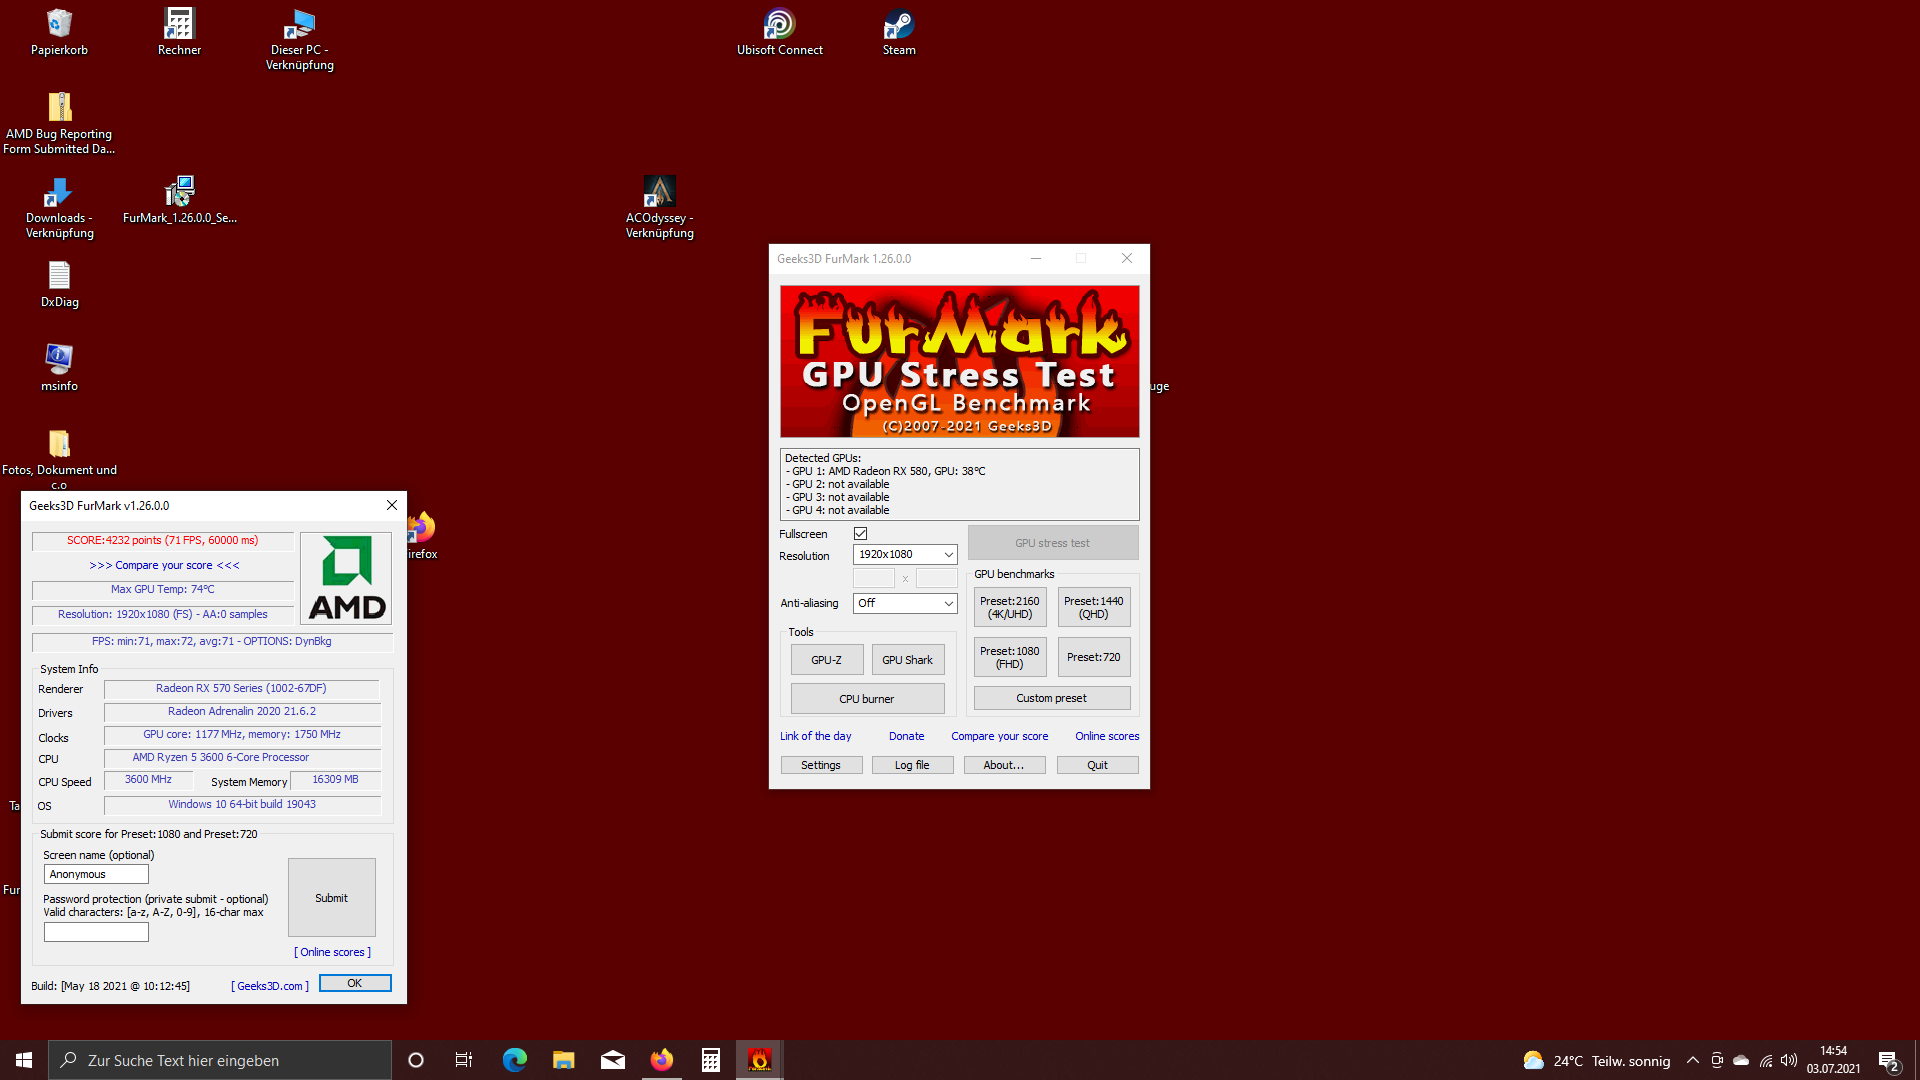The width and height of the screenshot is (1920, 1080).
Task: Open the Steam desktop icon
Action: coord(898,26)
